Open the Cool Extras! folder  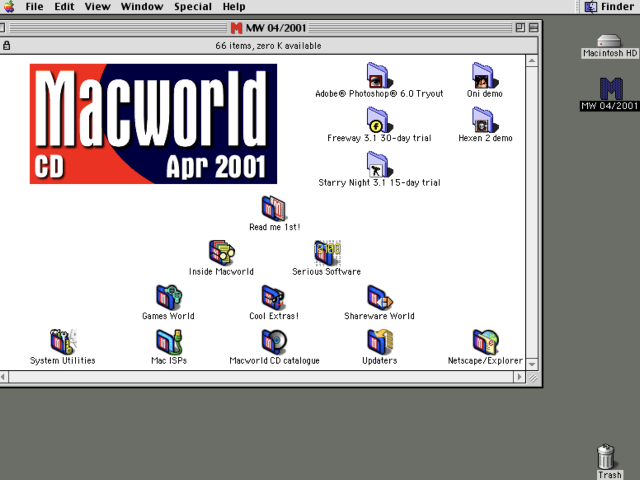point(273,298)
